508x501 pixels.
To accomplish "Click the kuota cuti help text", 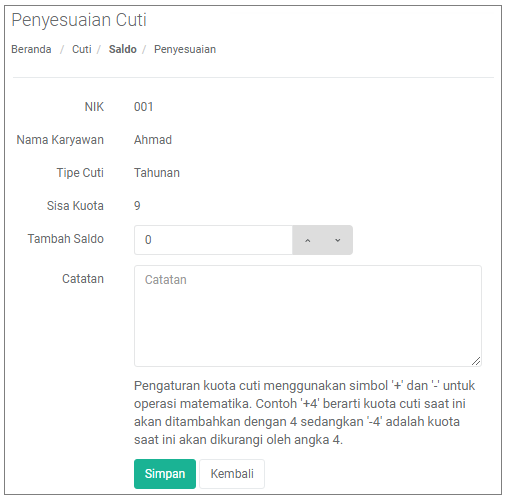I will click(304, 413).
